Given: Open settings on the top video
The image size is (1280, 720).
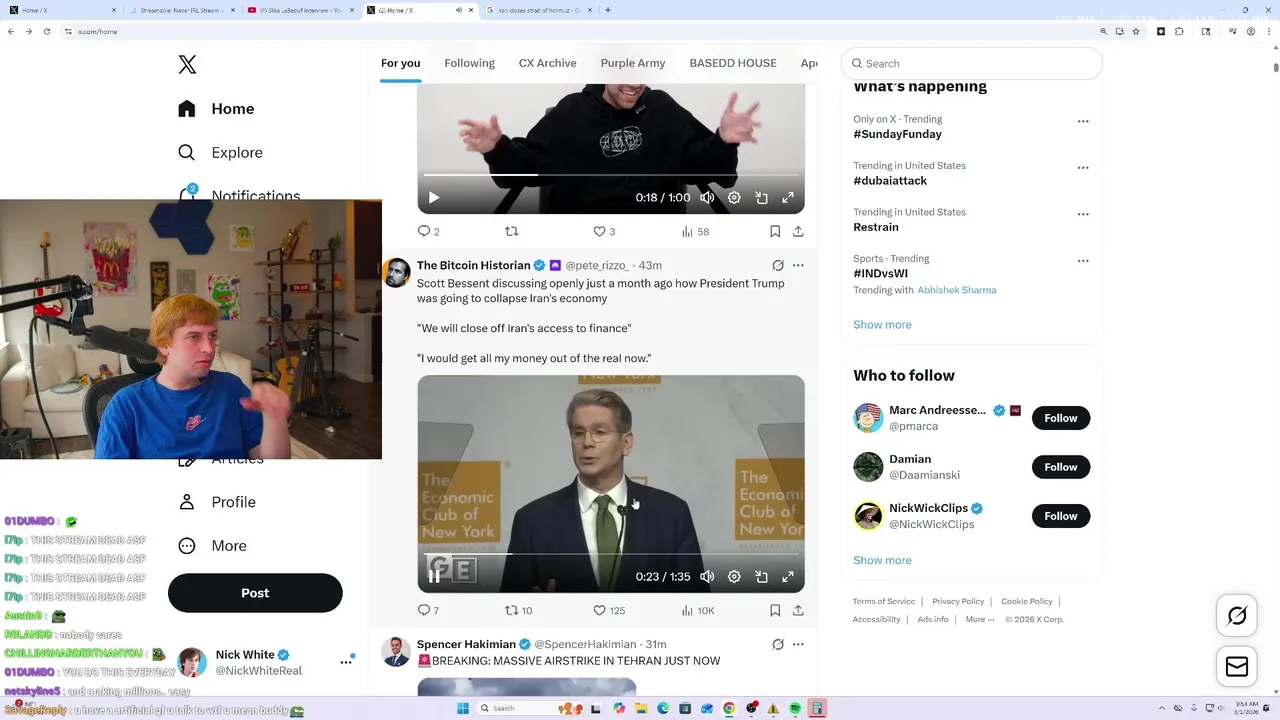Looking at the screenshot, I should [734, 198].
